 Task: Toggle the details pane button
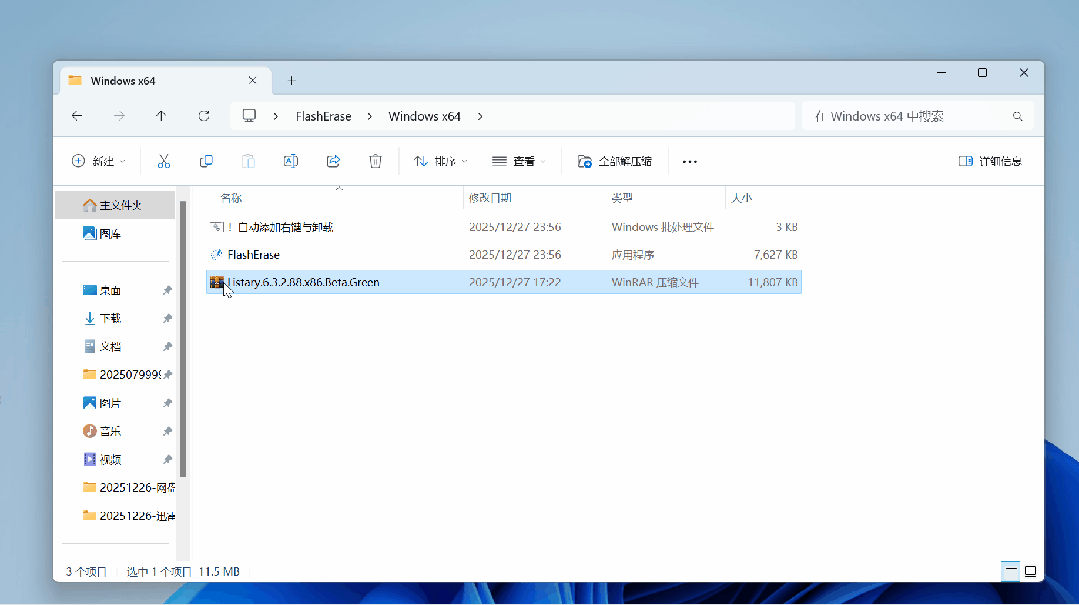(x=989, y=161)
